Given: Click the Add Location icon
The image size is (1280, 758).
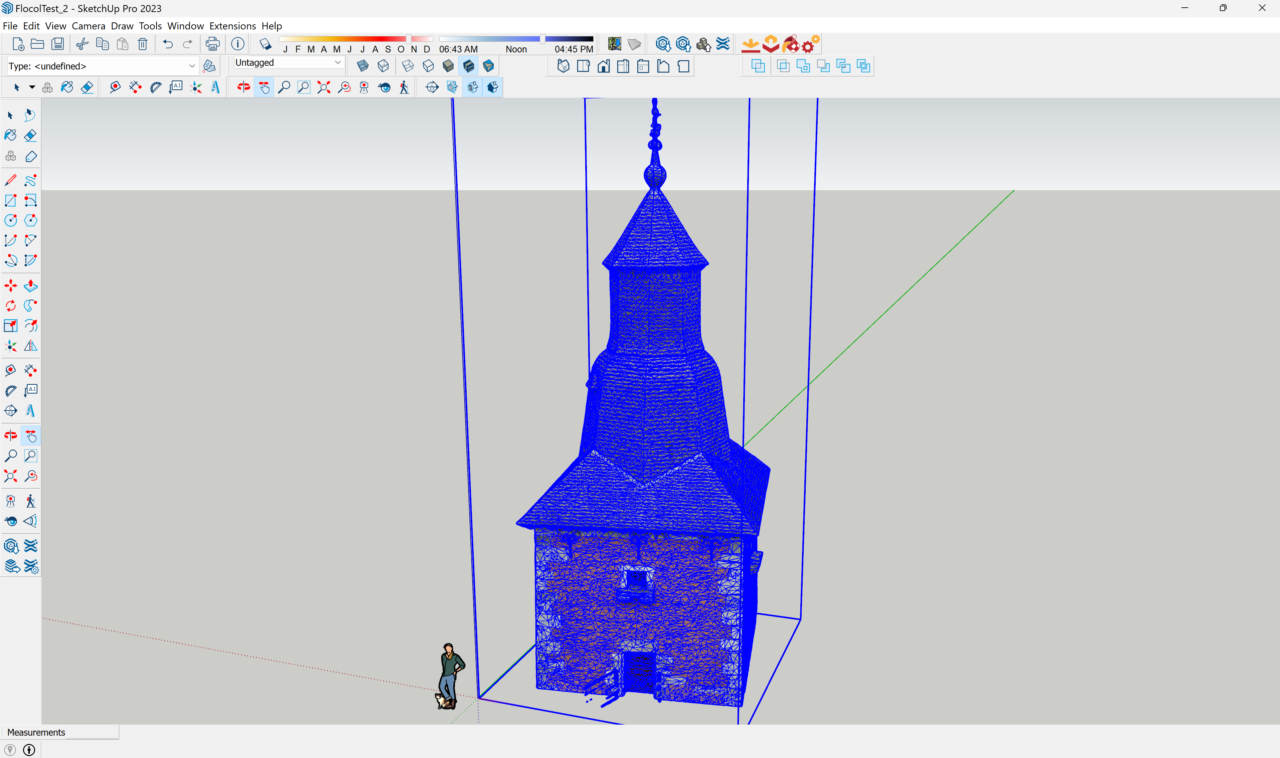Looking at the screenshot, I should (x=614, y=44).
